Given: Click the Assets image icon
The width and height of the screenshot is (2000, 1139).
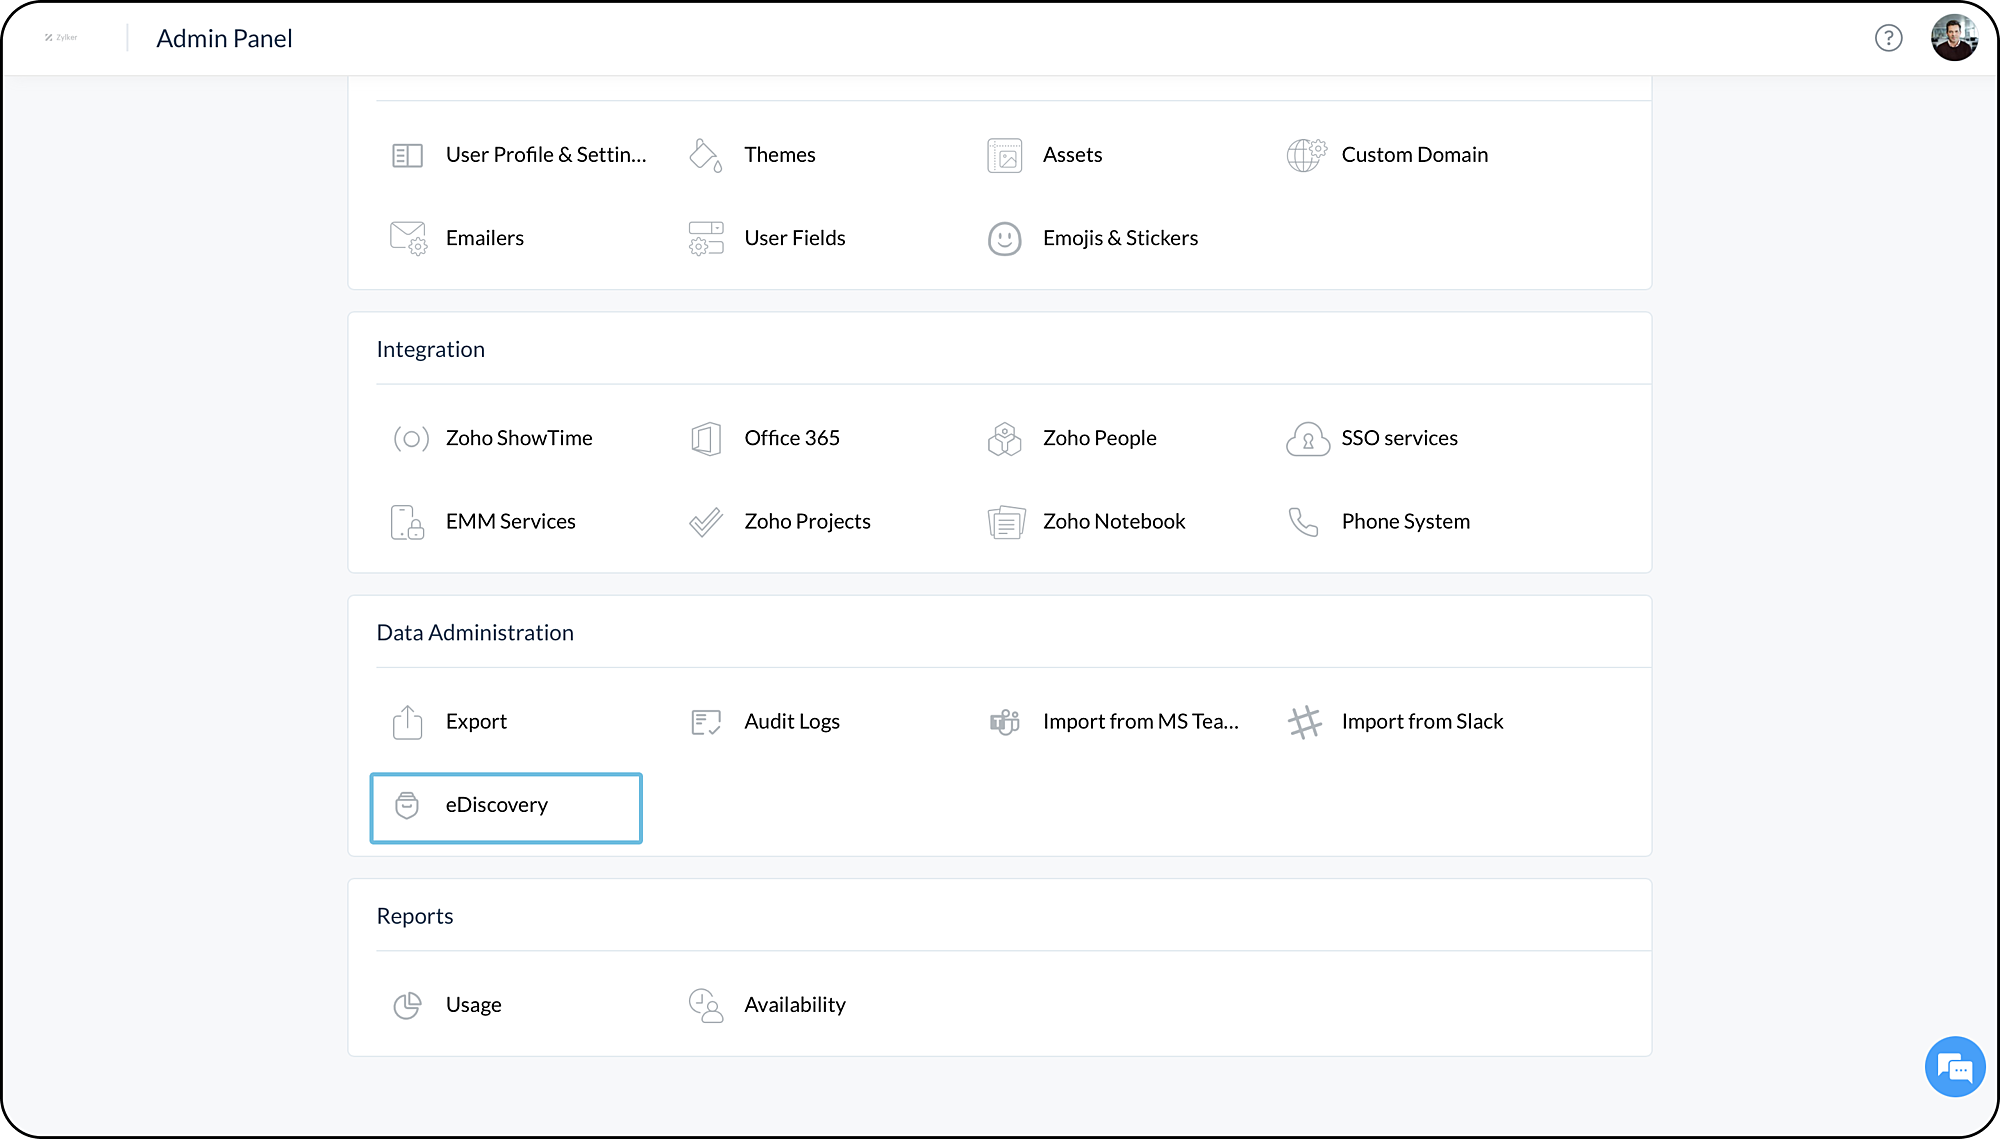Looking at the screenshot, I should (x=1005, y=155).
